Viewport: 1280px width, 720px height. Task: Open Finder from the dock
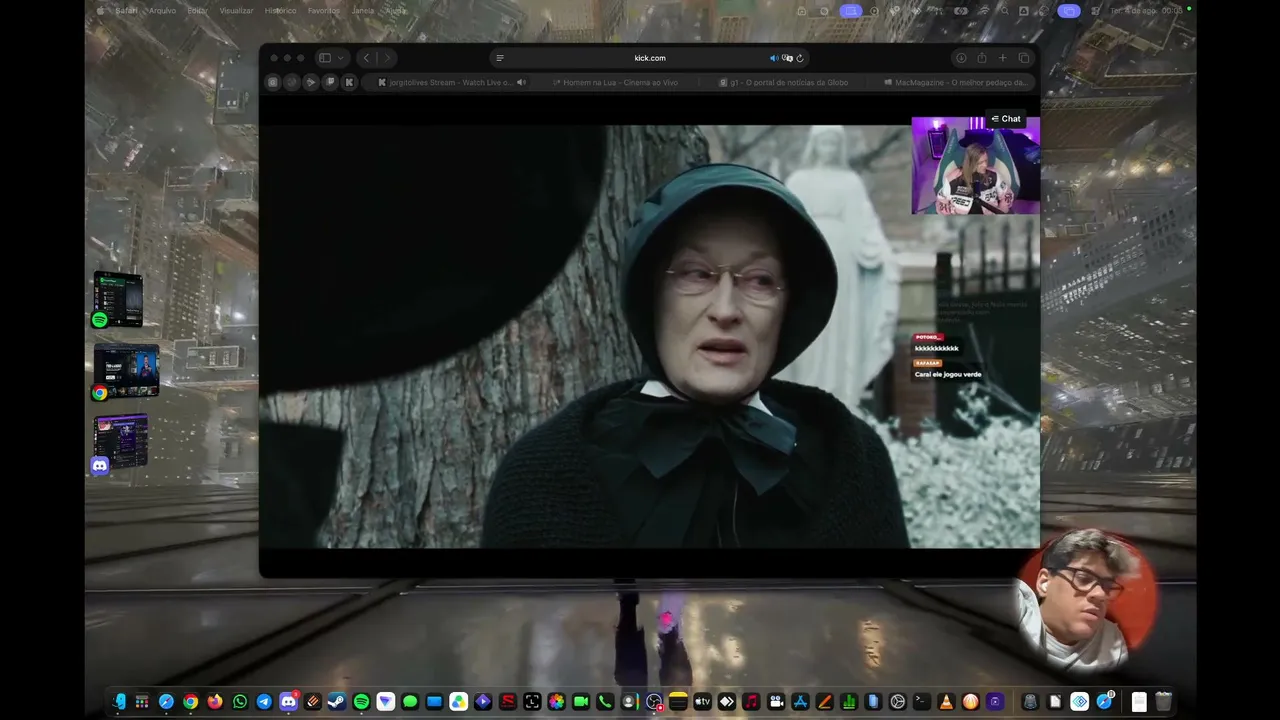[x=118, y=702]
